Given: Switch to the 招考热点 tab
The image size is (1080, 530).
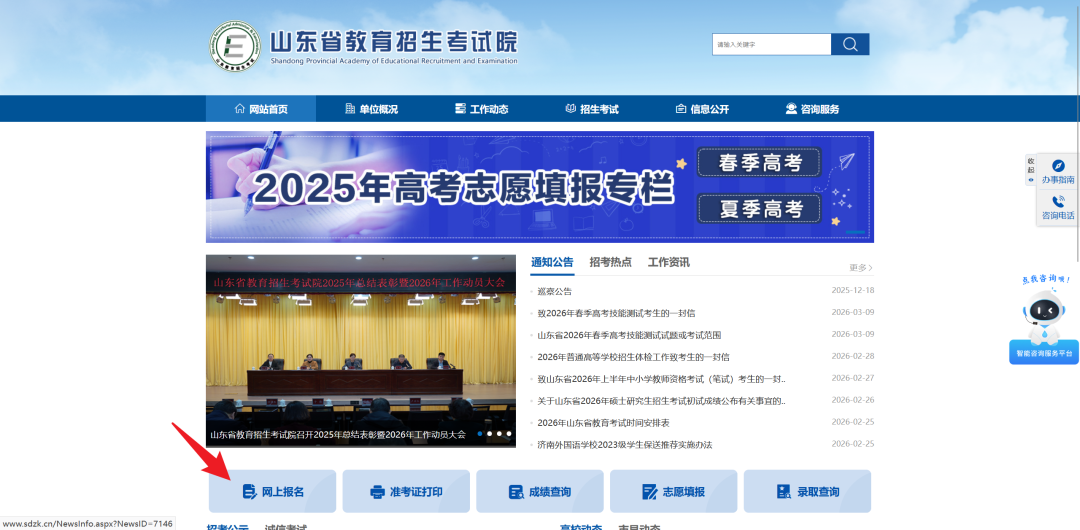Looking at the screenshot, I should pos(610,263).
